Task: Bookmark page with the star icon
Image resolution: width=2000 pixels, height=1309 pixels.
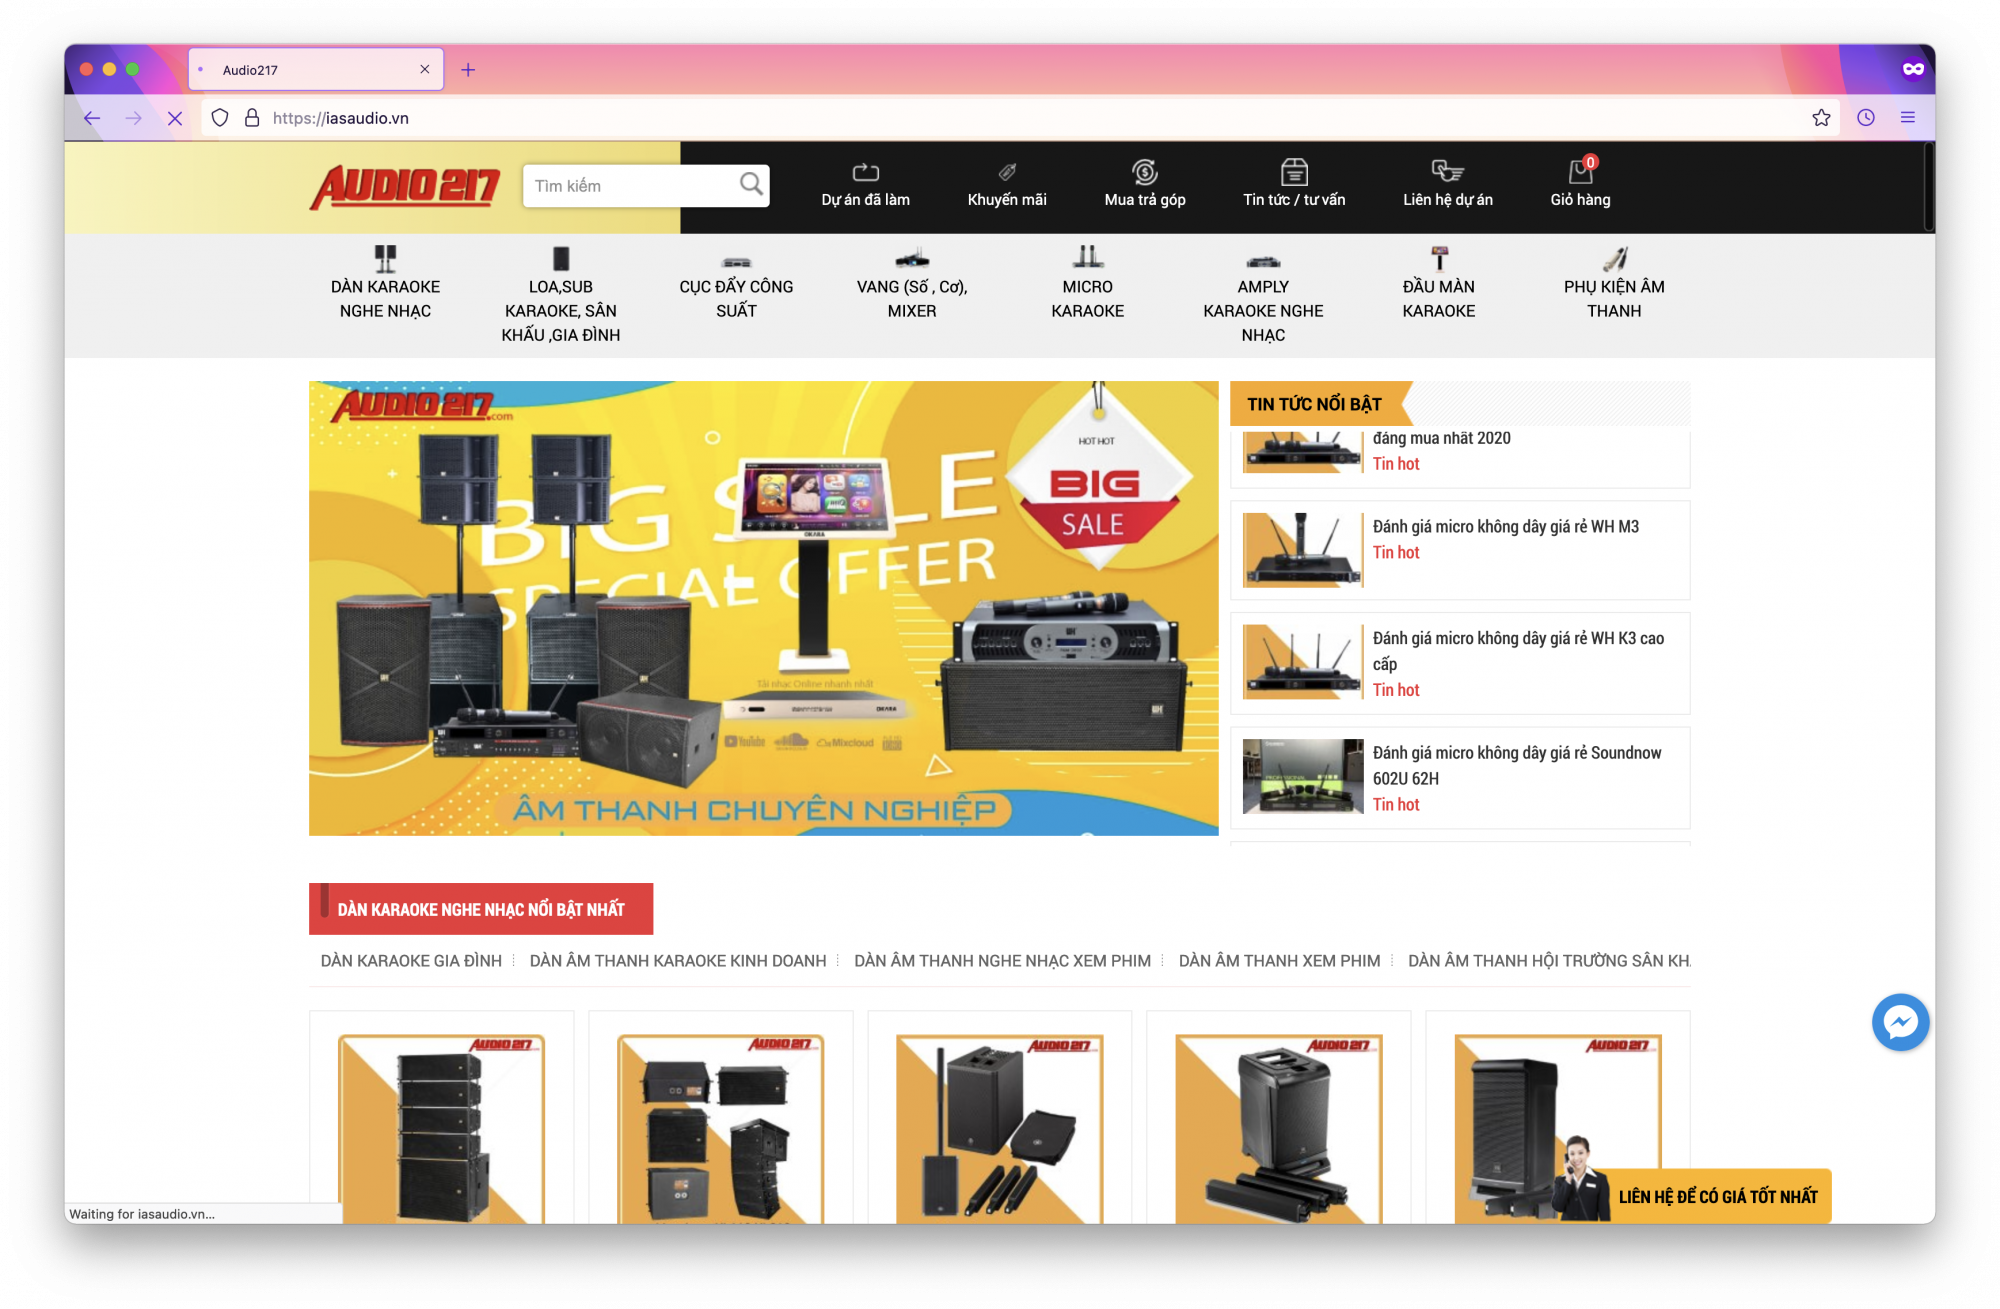Action: (x=1821, y=118)
